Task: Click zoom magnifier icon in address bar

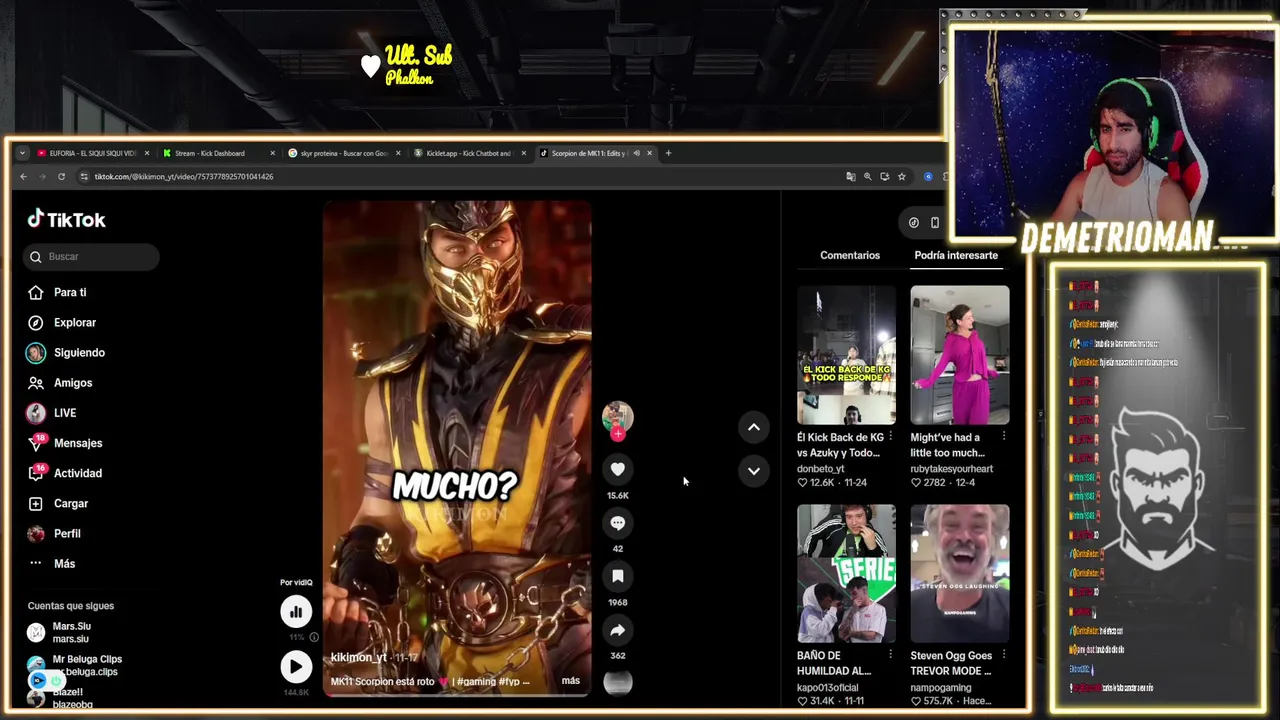Action: pos(868,176)
